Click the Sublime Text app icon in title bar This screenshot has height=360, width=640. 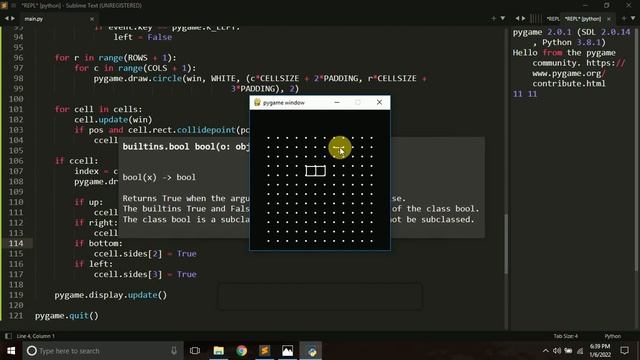point(4,5)
